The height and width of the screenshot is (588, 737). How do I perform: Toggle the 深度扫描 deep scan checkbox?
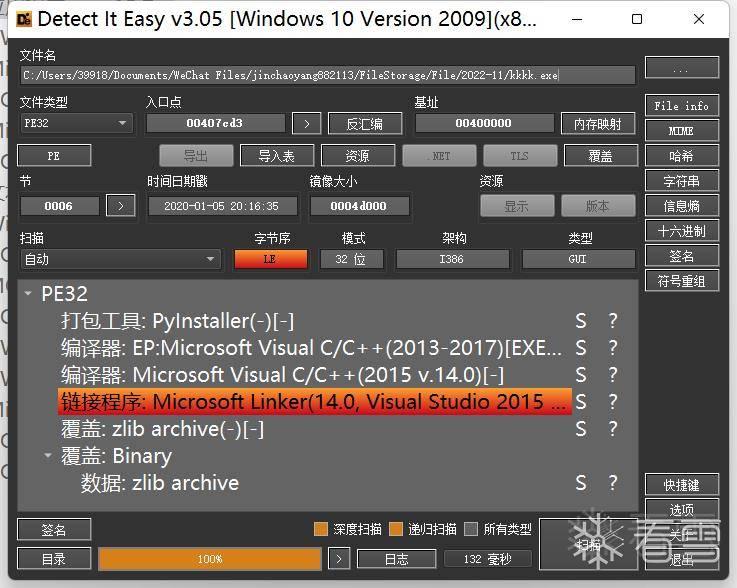[x=321, y=529]
